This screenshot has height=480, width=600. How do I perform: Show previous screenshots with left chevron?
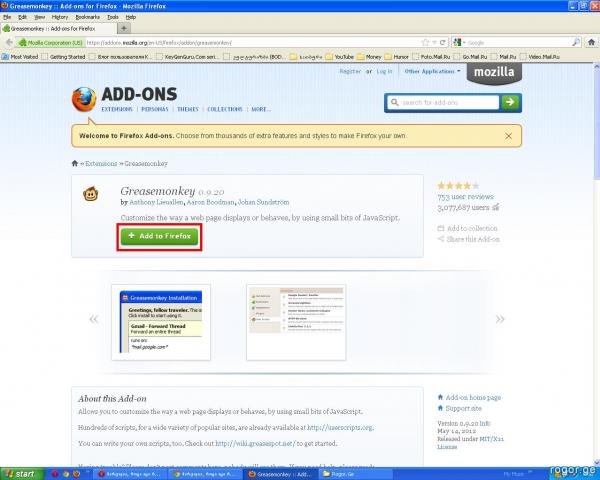coord(93,319)
